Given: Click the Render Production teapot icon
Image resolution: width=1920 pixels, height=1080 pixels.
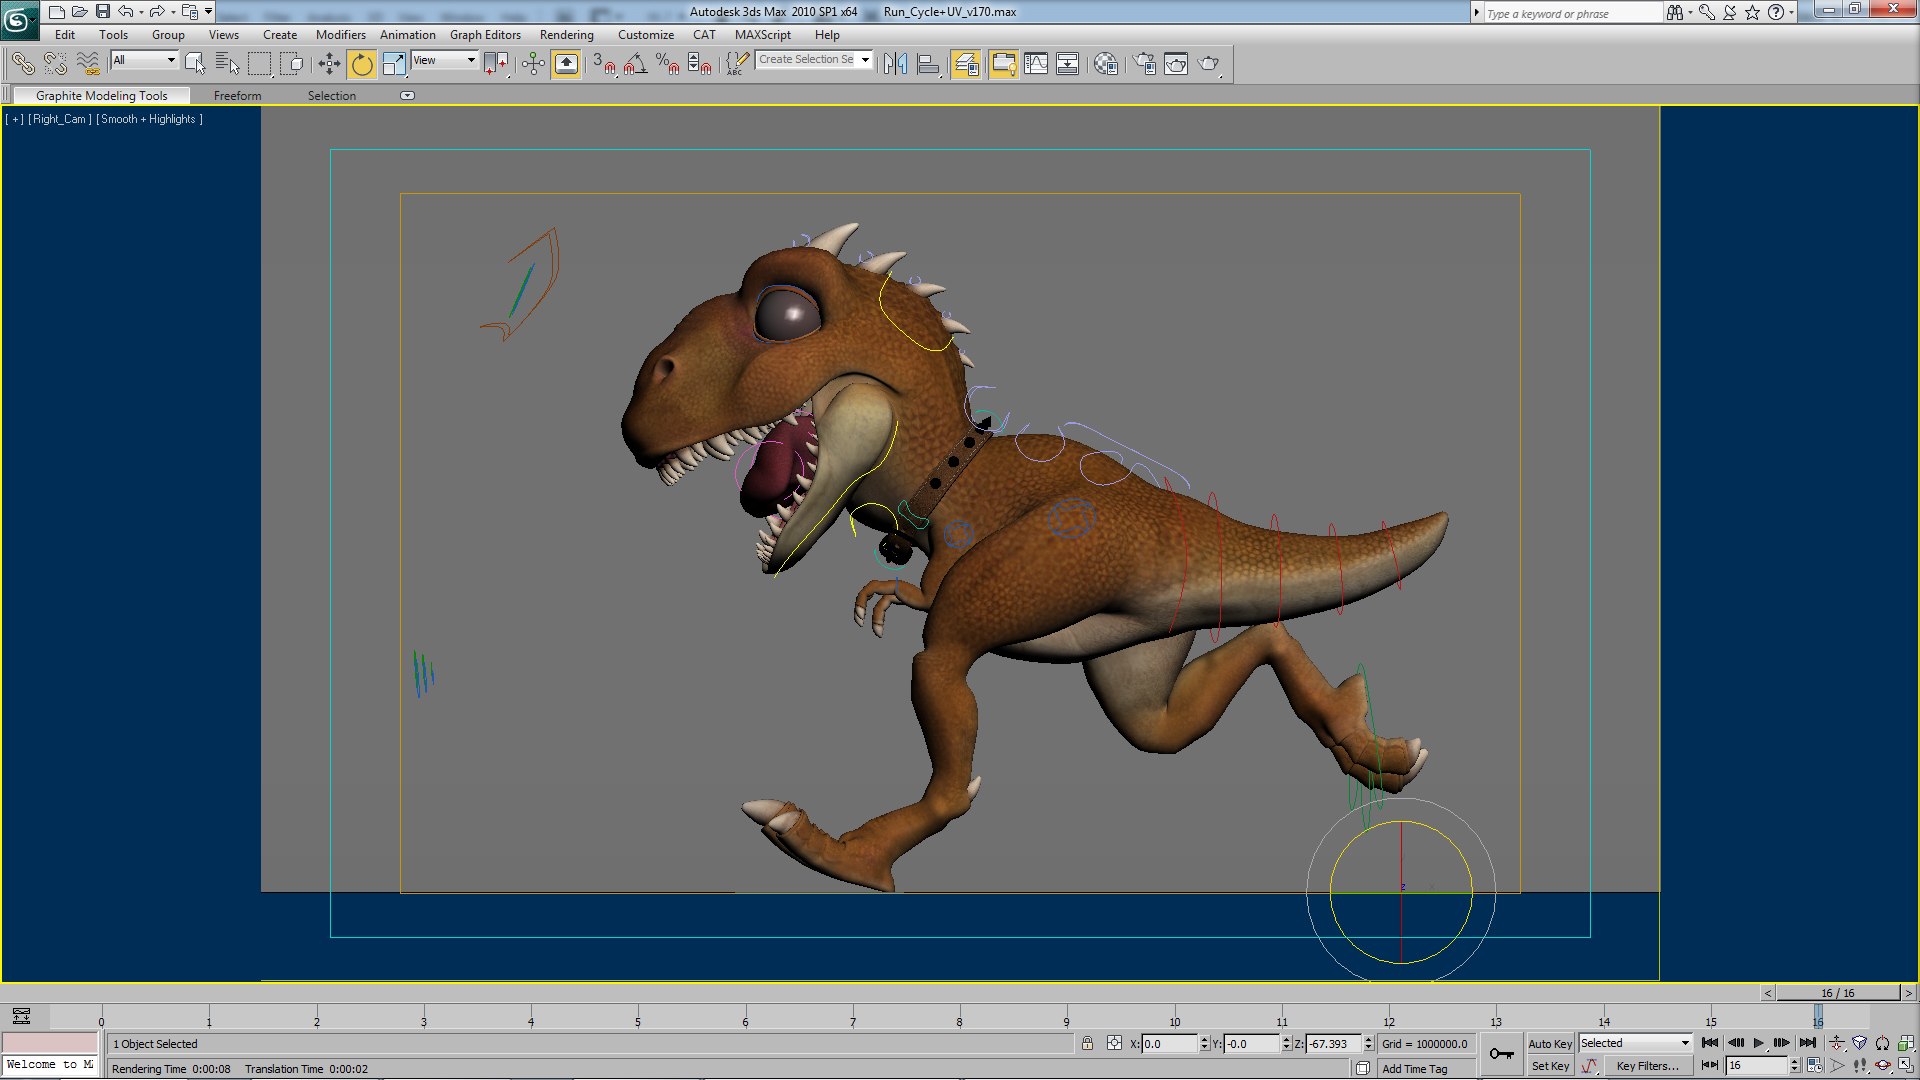Looking at the screenshot, I should pos(1209,64).
